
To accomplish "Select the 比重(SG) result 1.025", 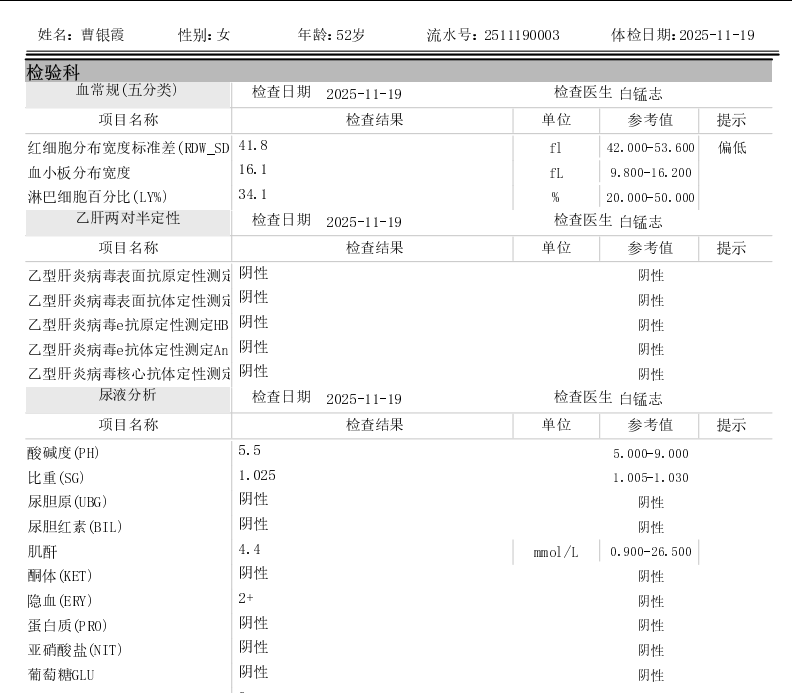I will click(256, 475).
